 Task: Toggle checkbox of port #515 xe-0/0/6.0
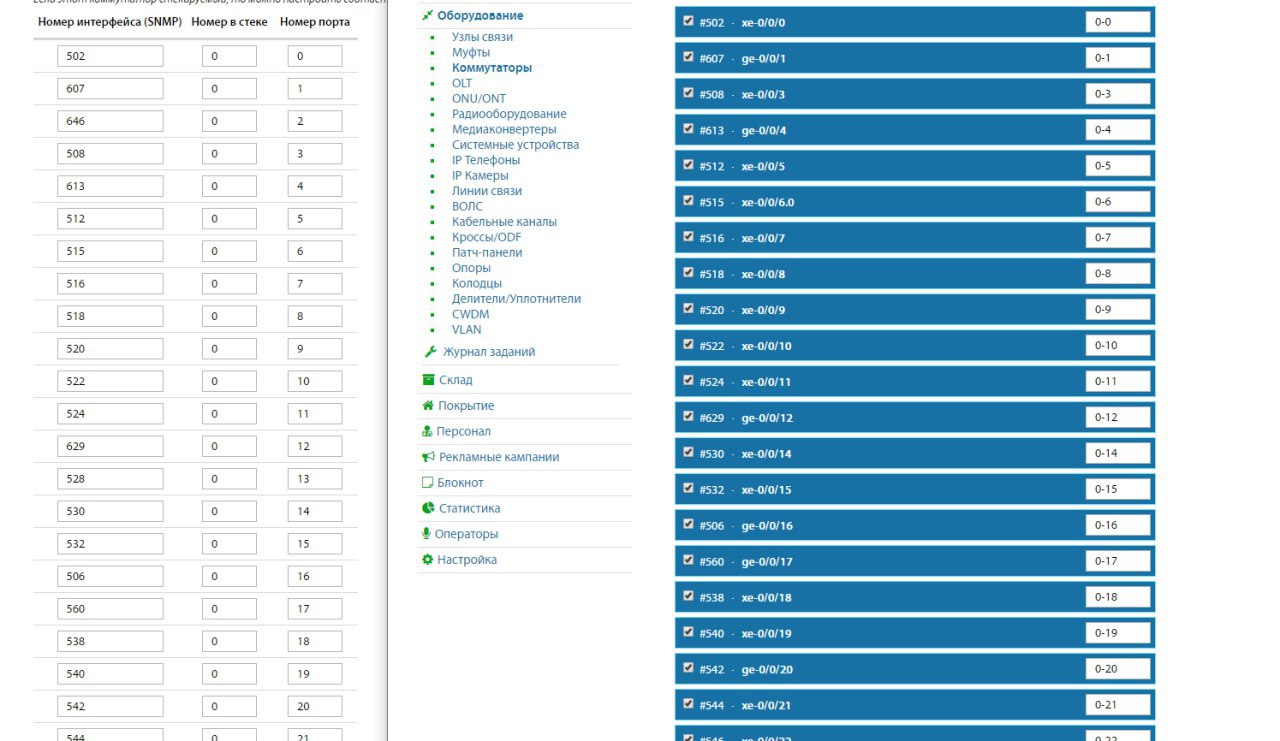pyautogui.click(x=688, y=201)
